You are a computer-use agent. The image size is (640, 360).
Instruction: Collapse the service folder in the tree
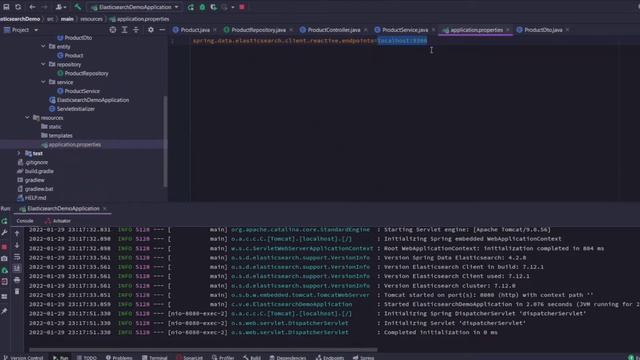pyautogui.click(x=43, y=82)
